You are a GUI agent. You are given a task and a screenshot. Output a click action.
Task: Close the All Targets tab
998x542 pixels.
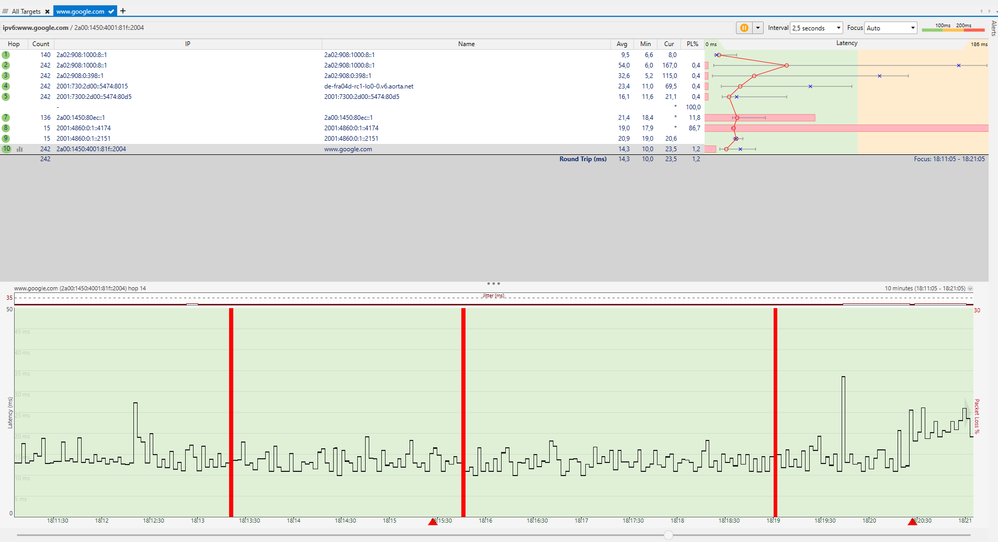click(47, 11)
